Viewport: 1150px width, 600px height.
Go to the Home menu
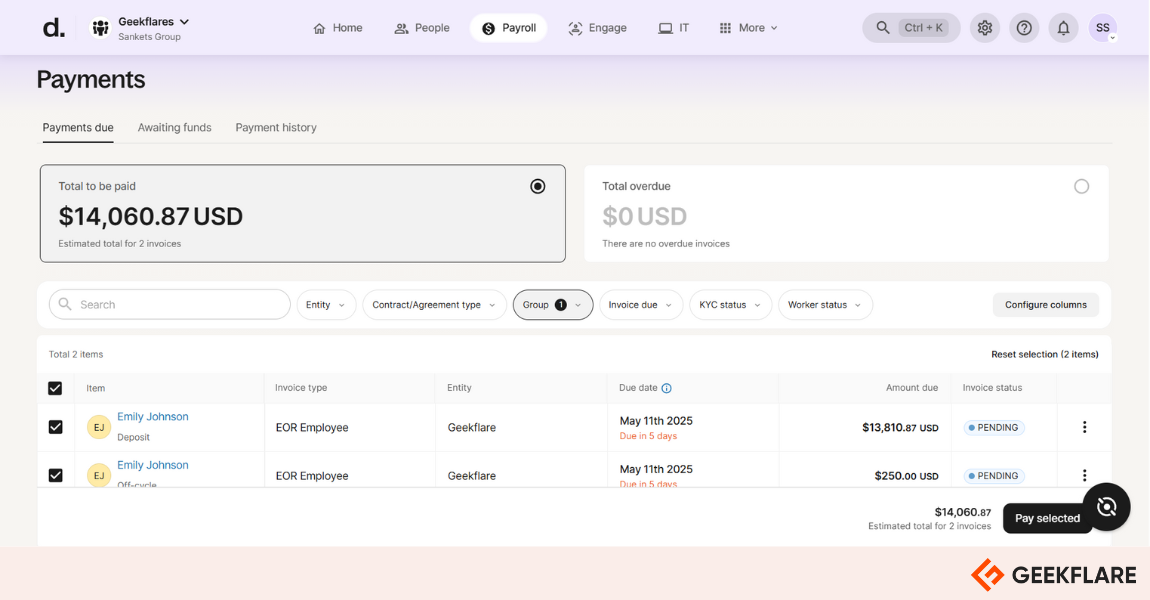point(338,28)
